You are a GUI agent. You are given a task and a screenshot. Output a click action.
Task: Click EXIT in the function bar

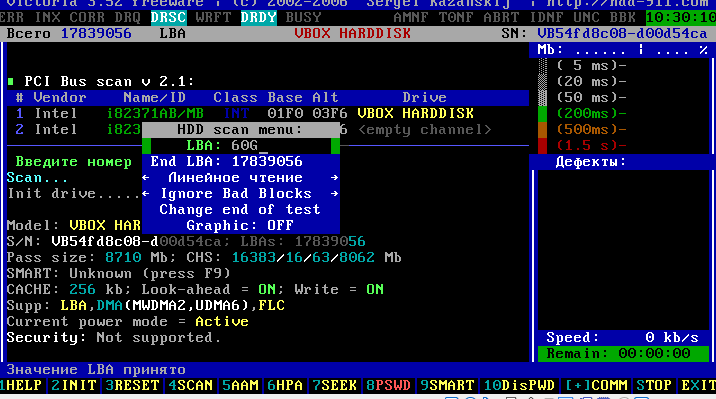point(698,385)
